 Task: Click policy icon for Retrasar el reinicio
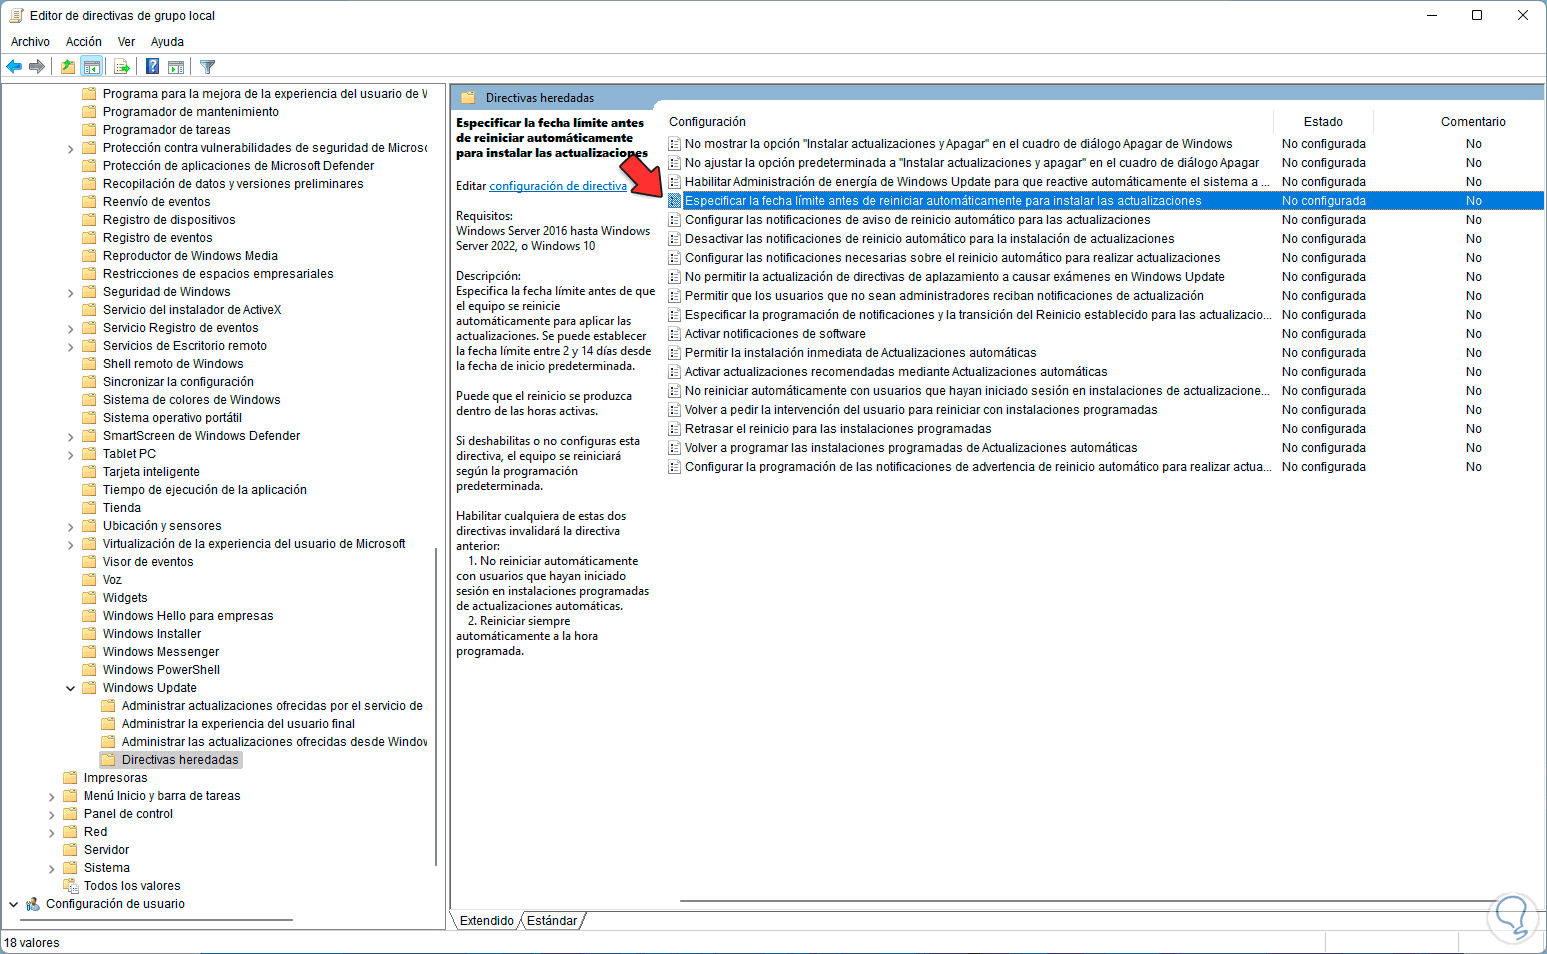pos(675,429)
